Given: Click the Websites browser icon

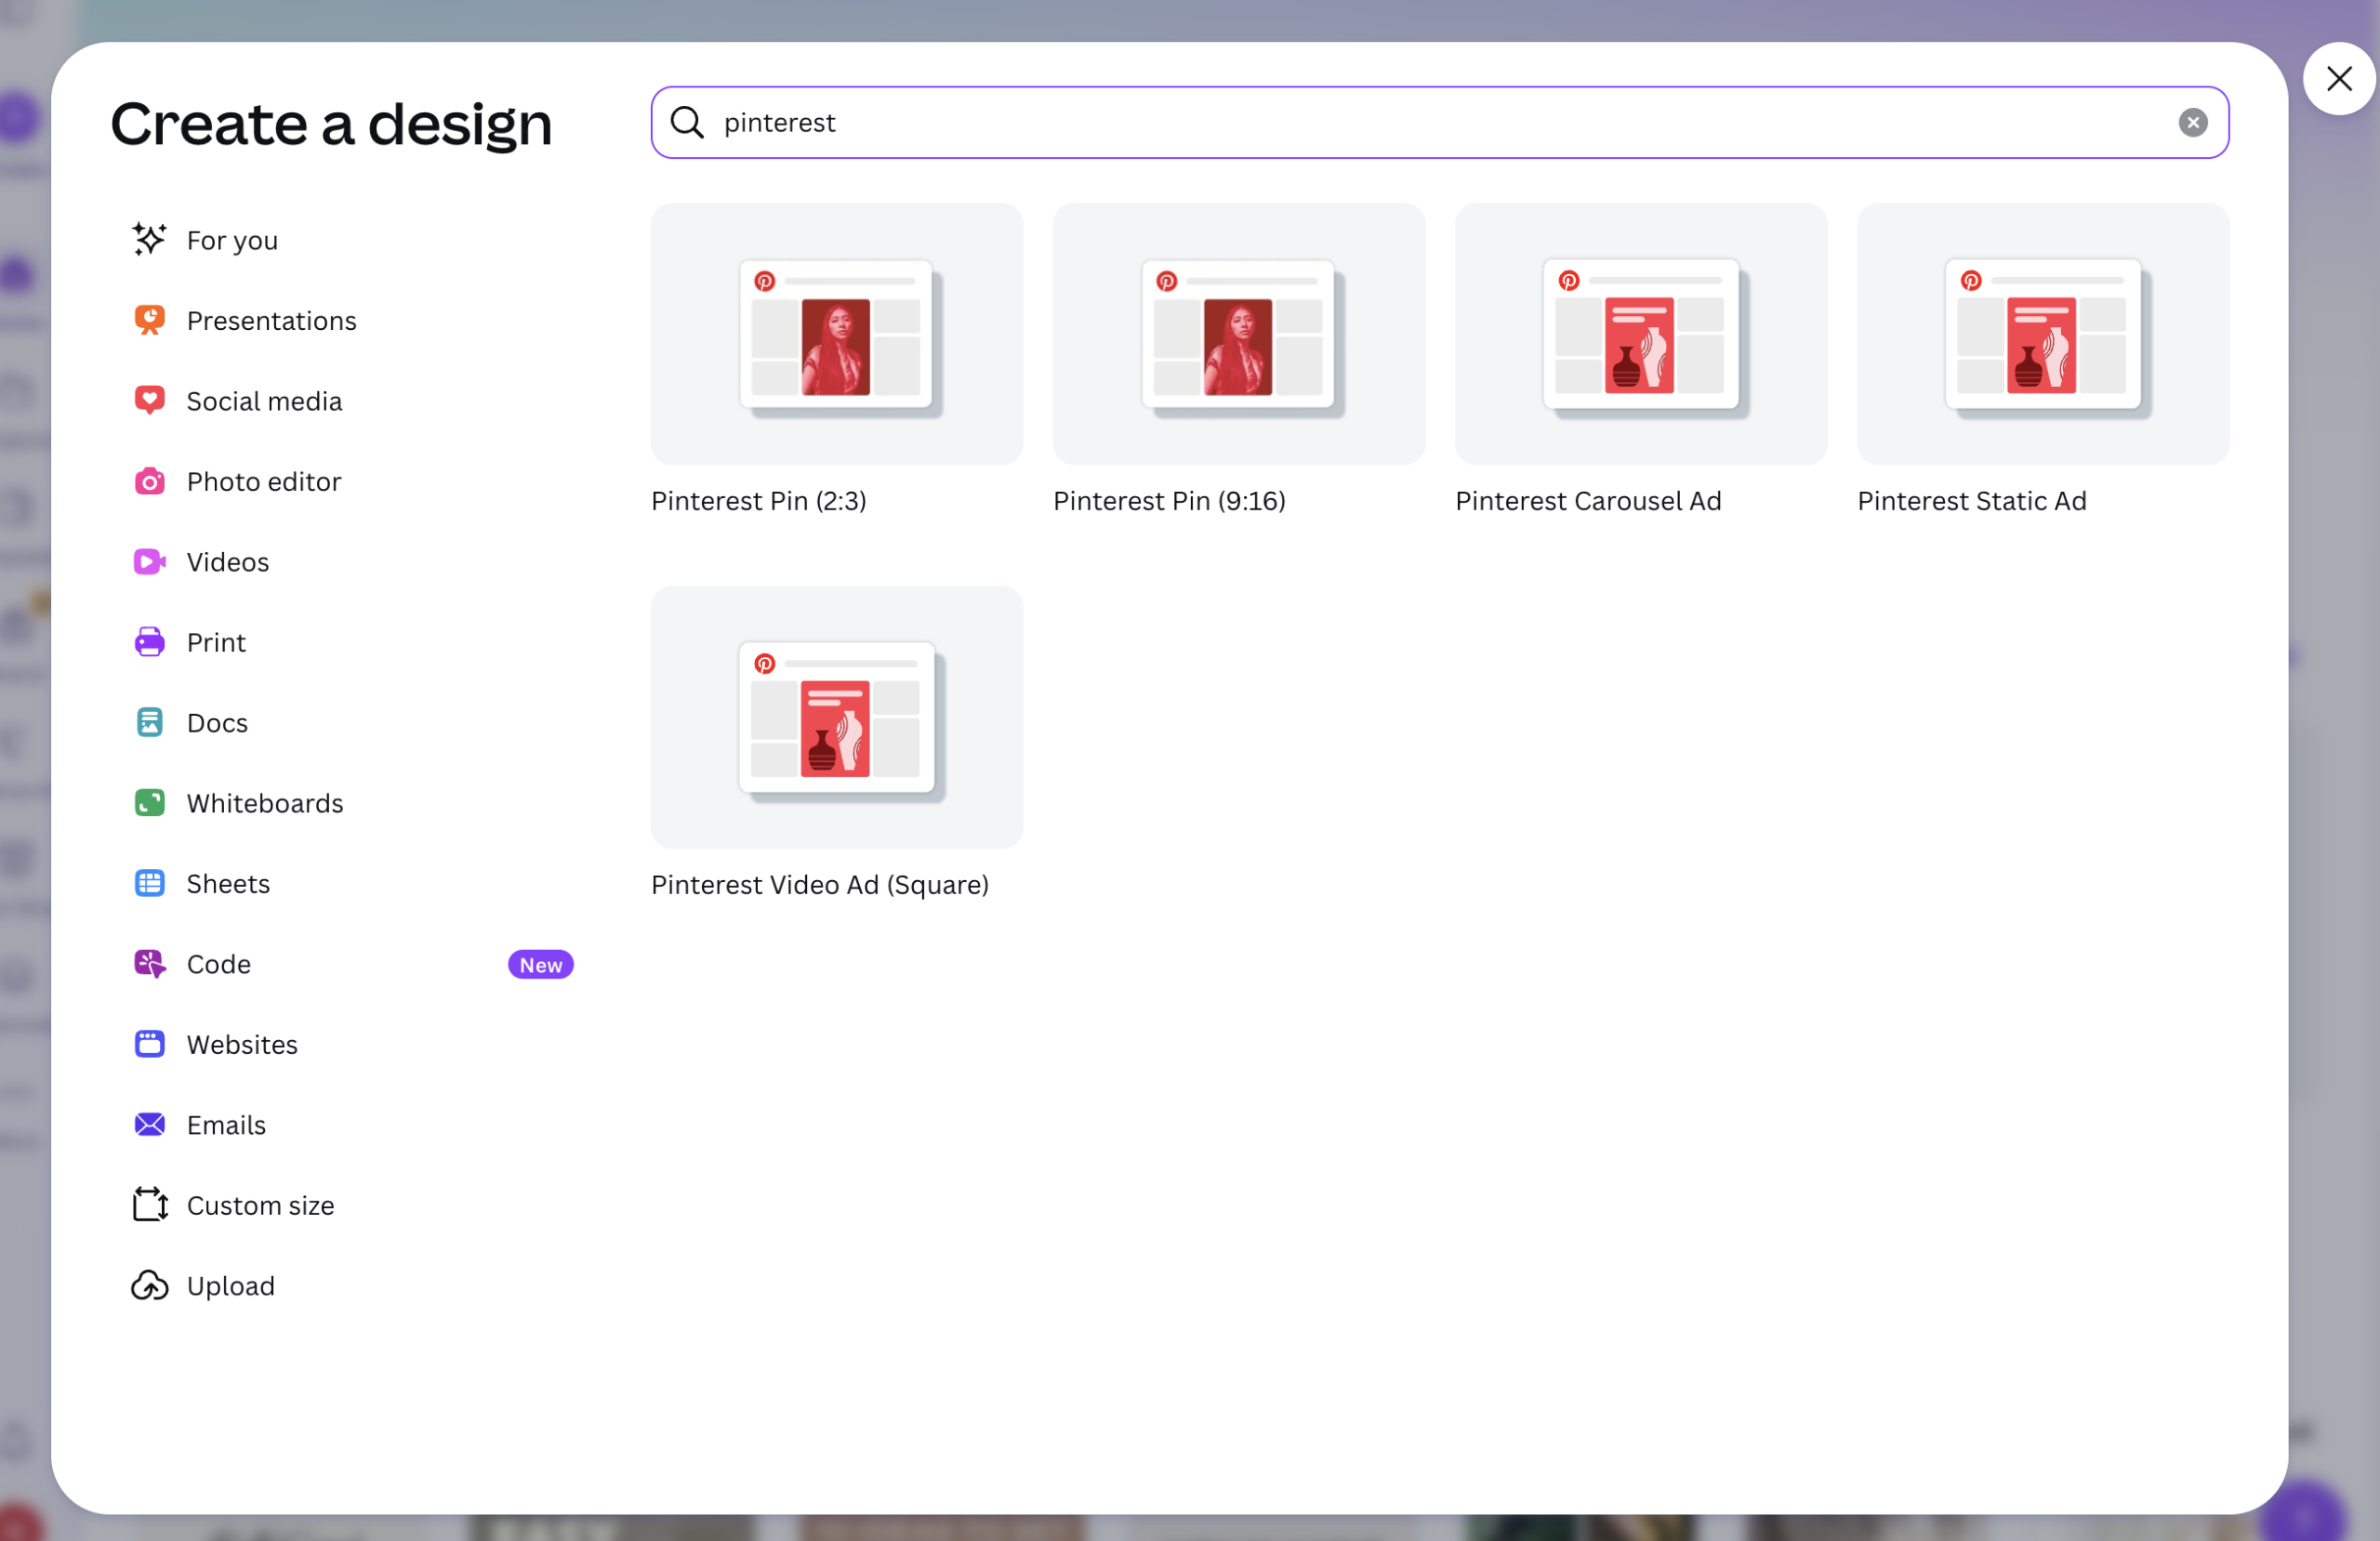Looking at the screenshot, I should tap(150, 1043).
